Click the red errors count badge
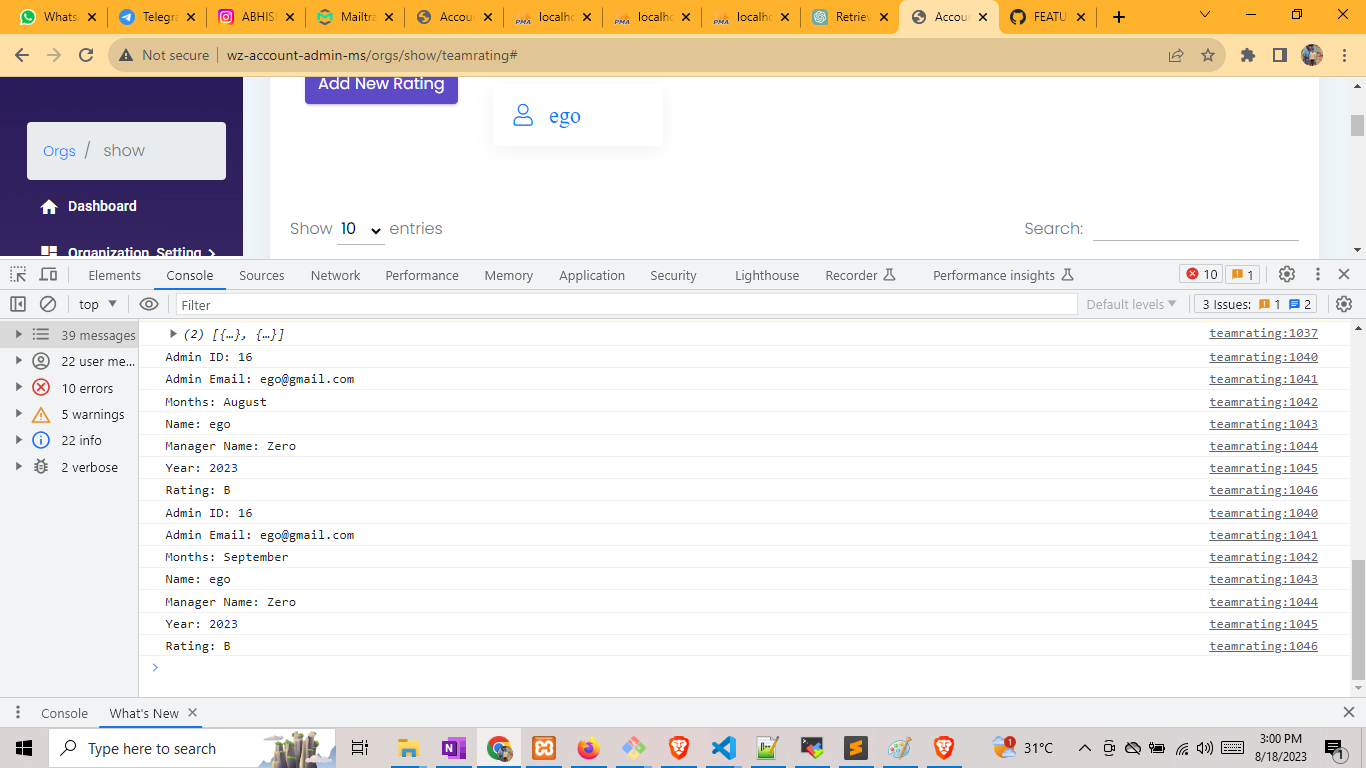The width and height of the screenshot is (1366, 768). pos(1201,274)
